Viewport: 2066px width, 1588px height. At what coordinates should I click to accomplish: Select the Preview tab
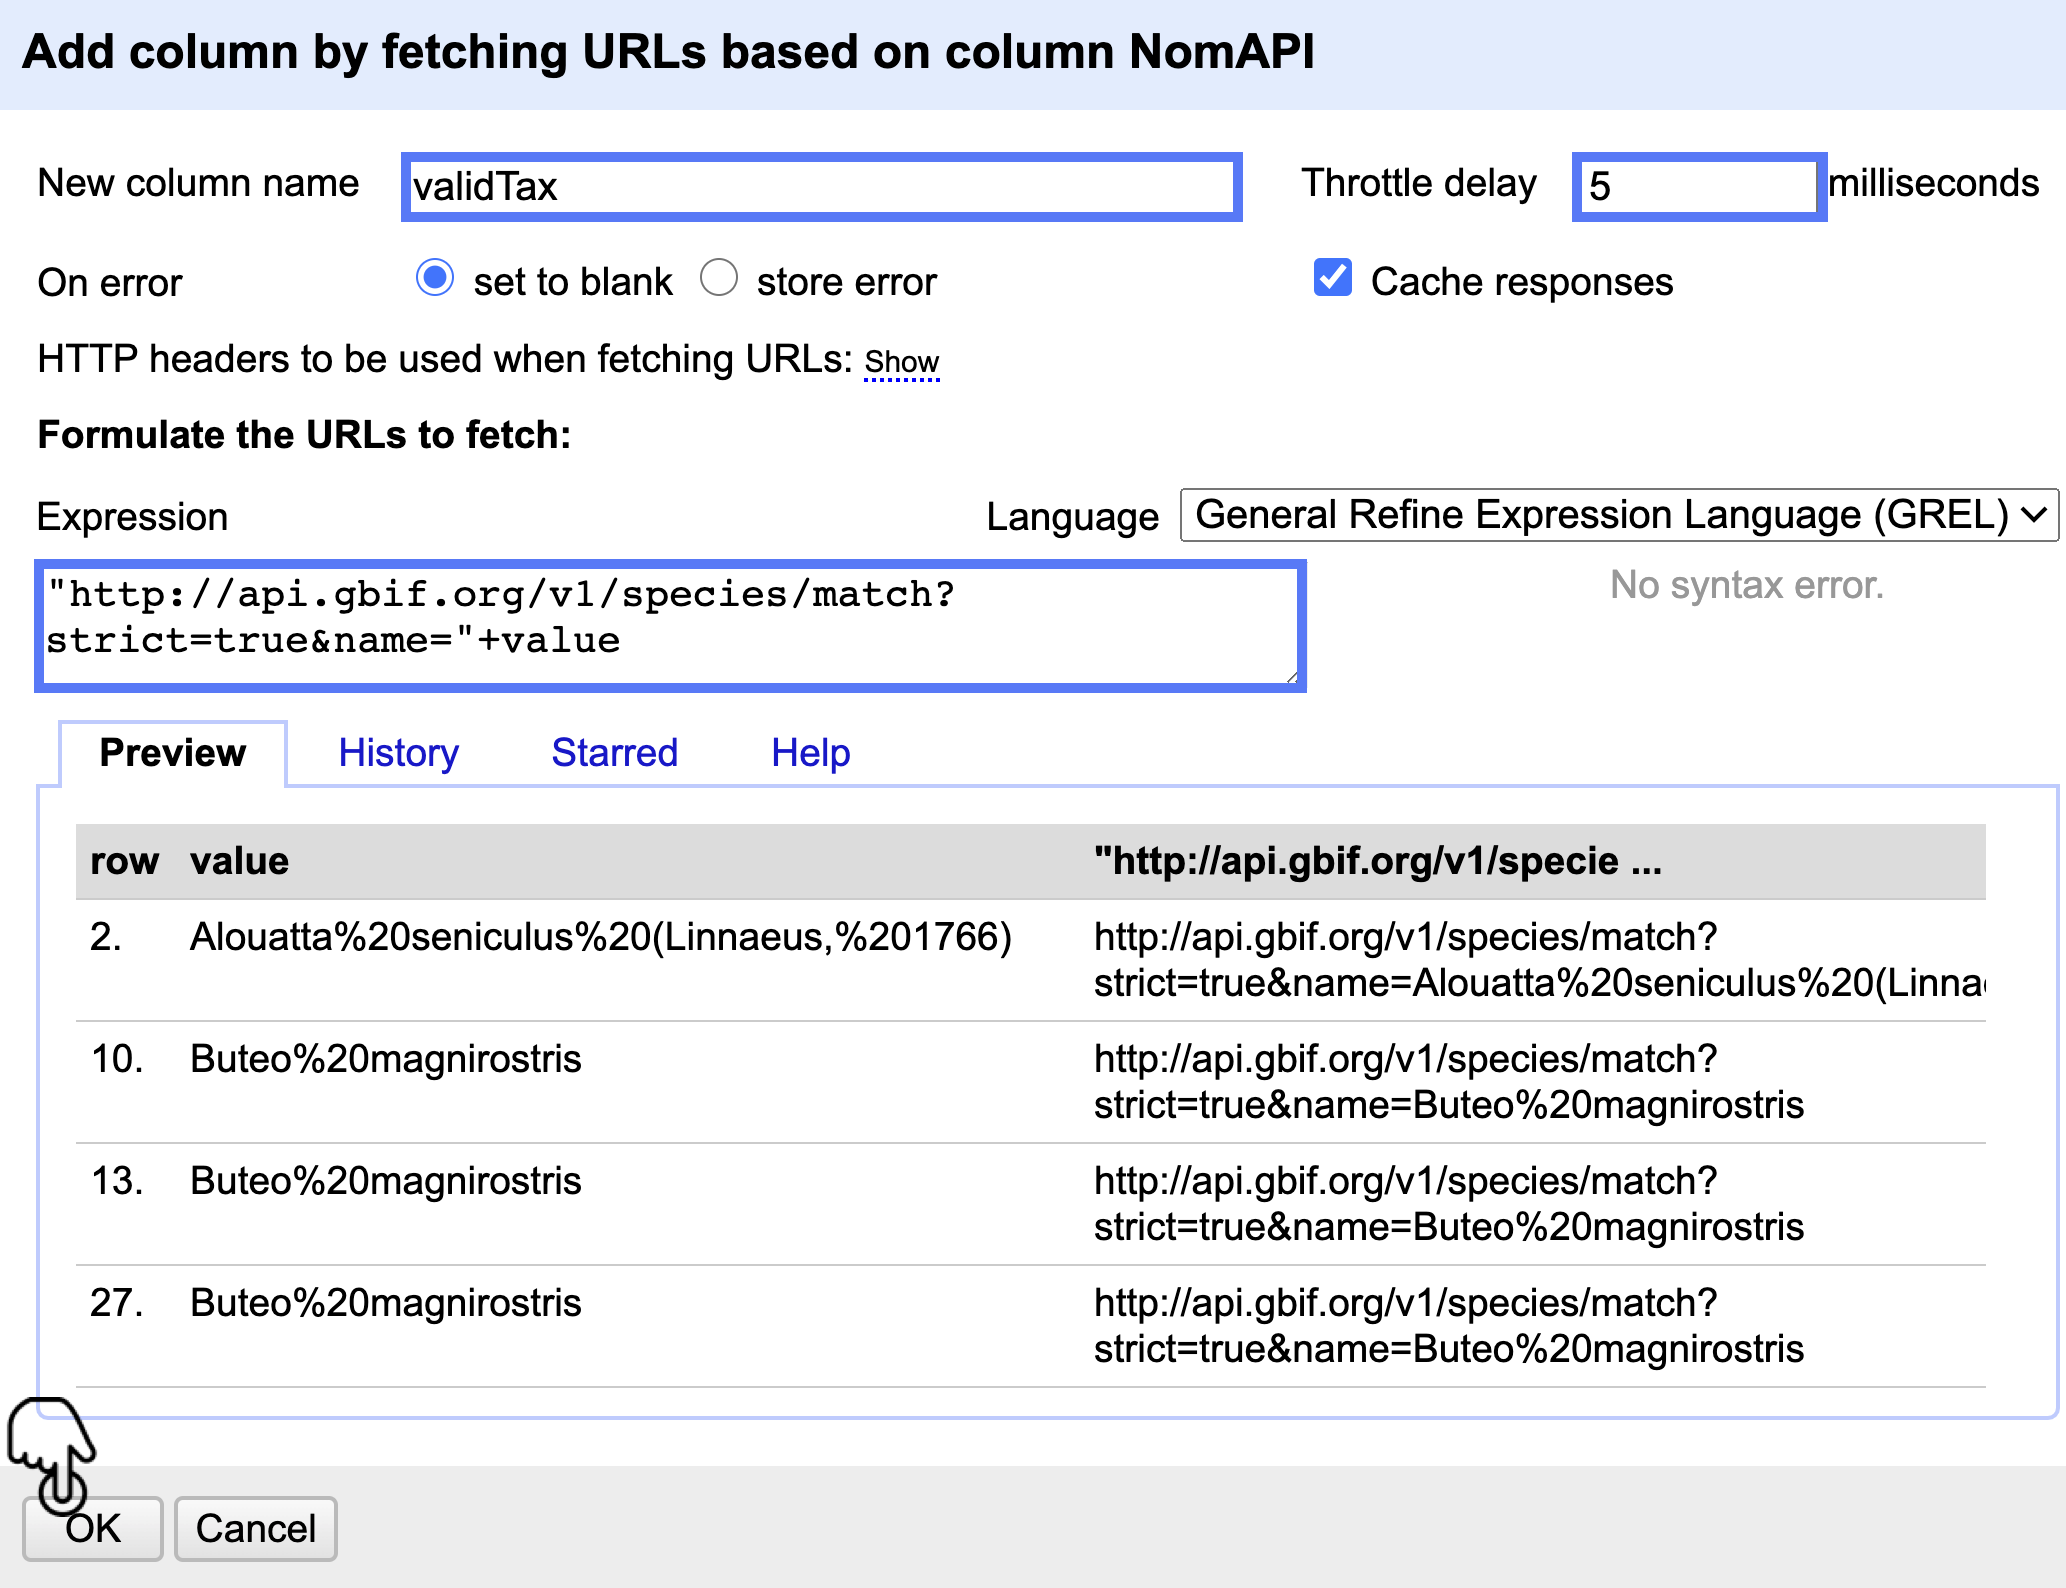[173, 753]
